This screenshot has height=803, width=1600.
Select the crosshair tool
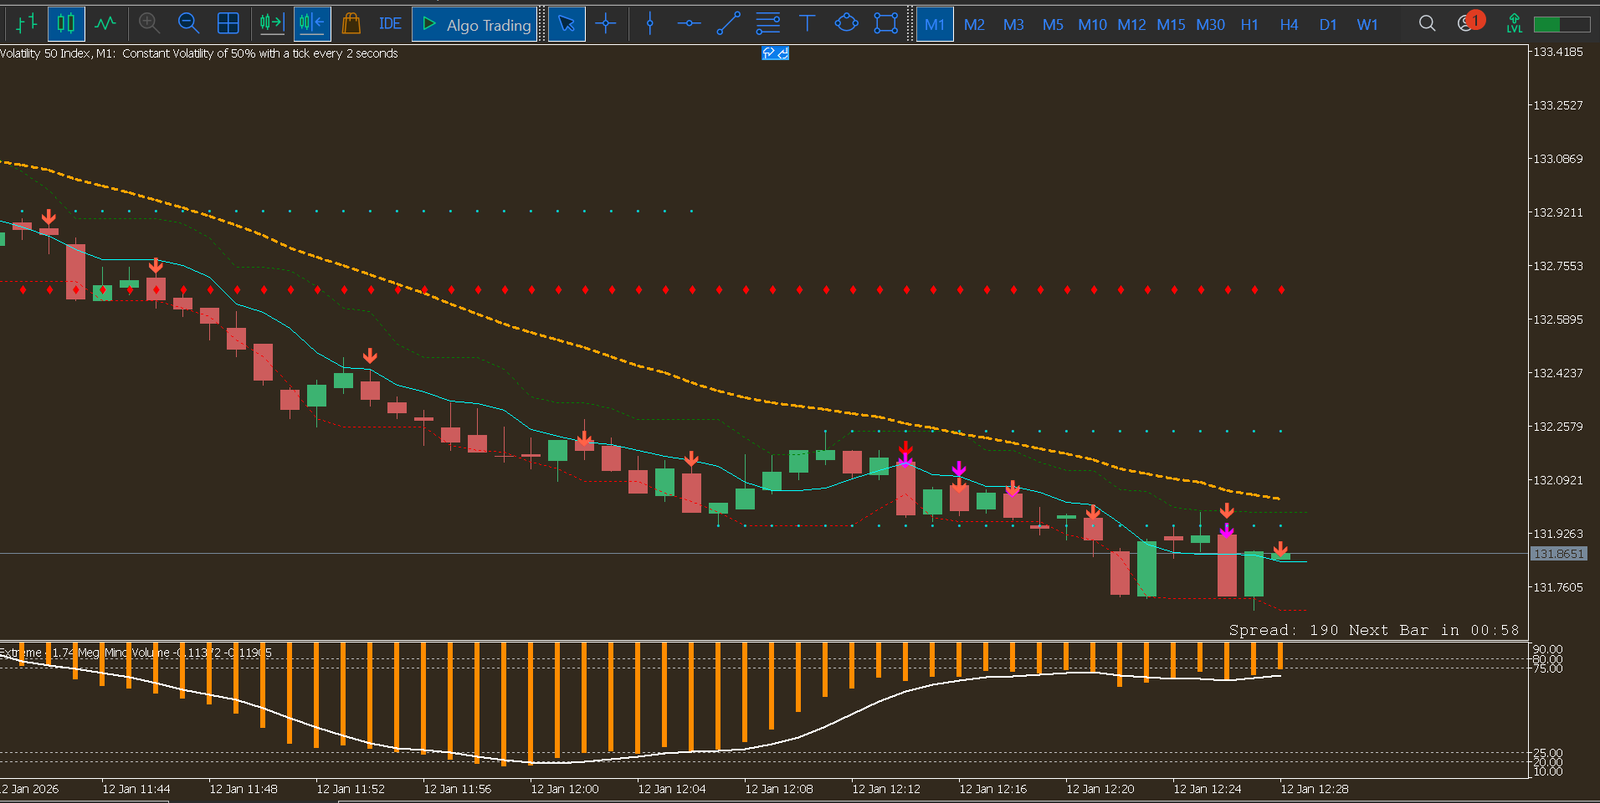(x=606, y=23)
